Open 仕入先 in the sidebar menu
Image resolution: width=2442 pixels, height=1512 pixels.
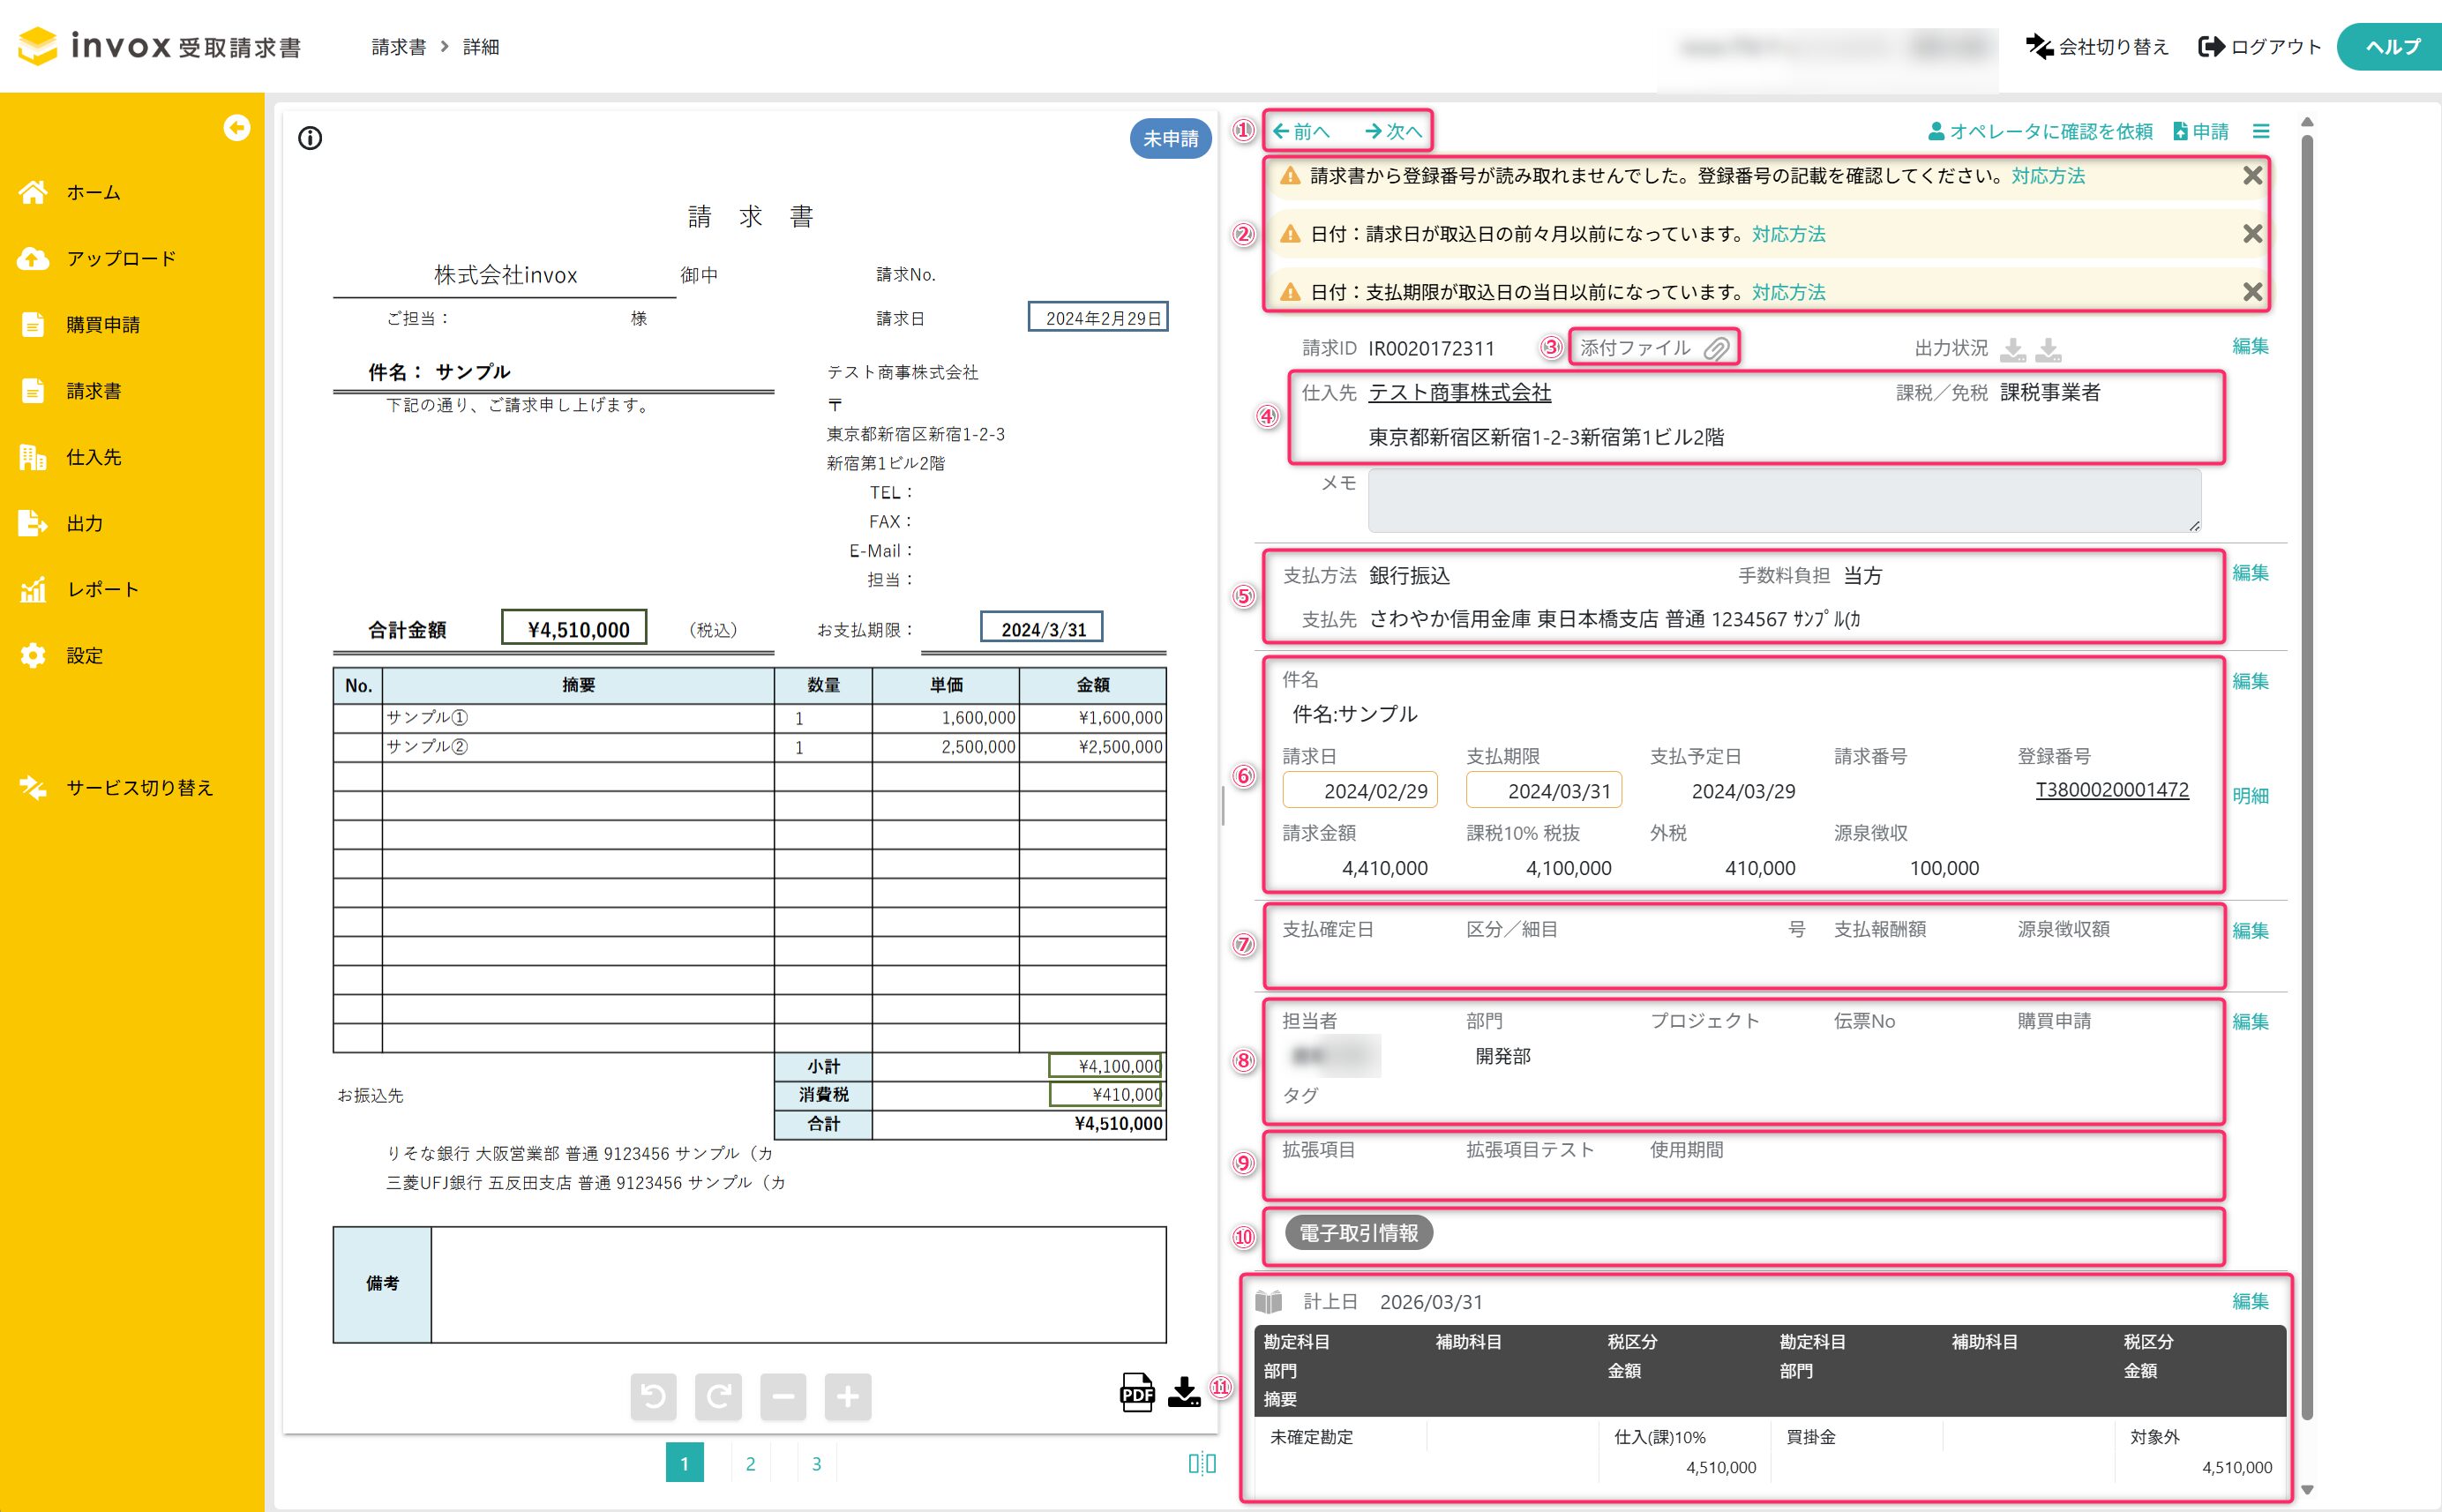point(93,457)
